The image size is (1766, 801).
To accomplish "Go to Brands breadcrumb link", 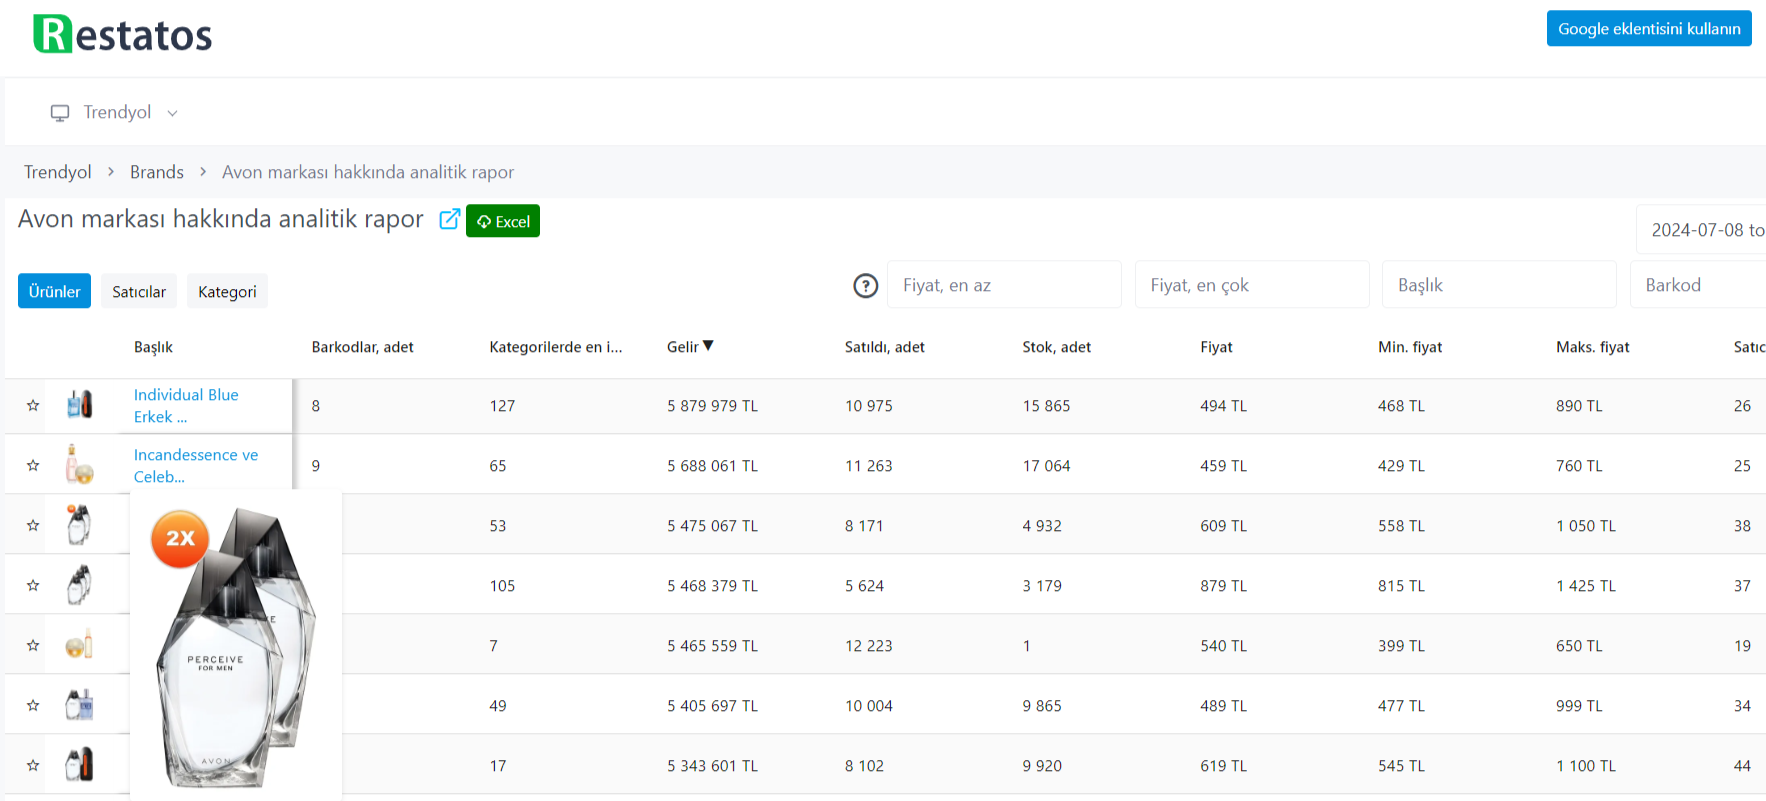I will click(x=157, y=172).
